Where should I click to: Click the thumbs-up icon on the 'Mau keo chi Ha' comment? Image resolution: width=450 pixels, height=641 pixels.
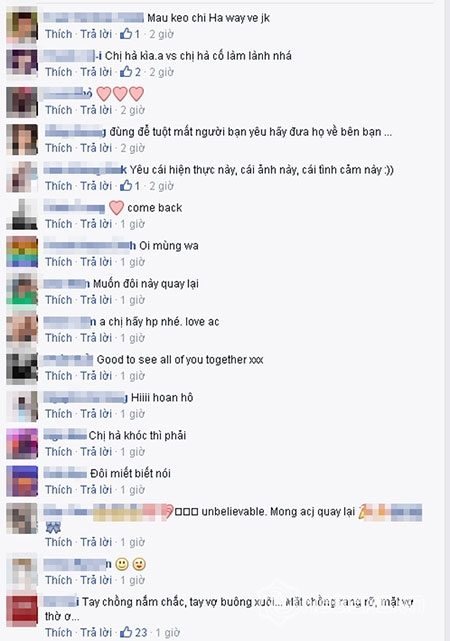click(x=125, y=34)
